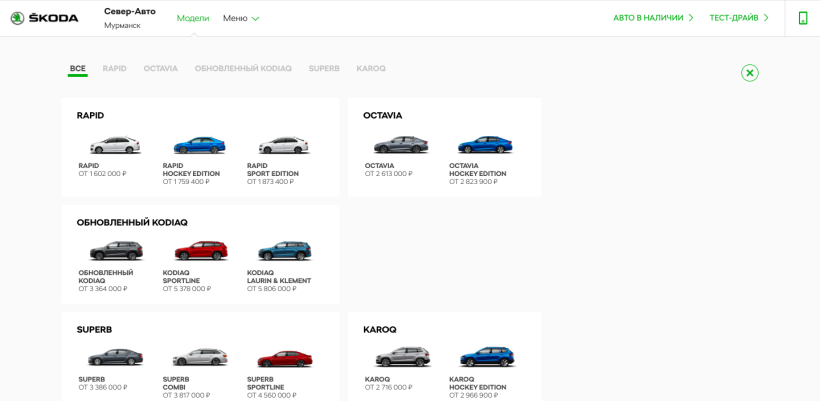Click price ОТ 1 602 000 ₽
Viewport: 820px width, 401px height.
(102, 174)
